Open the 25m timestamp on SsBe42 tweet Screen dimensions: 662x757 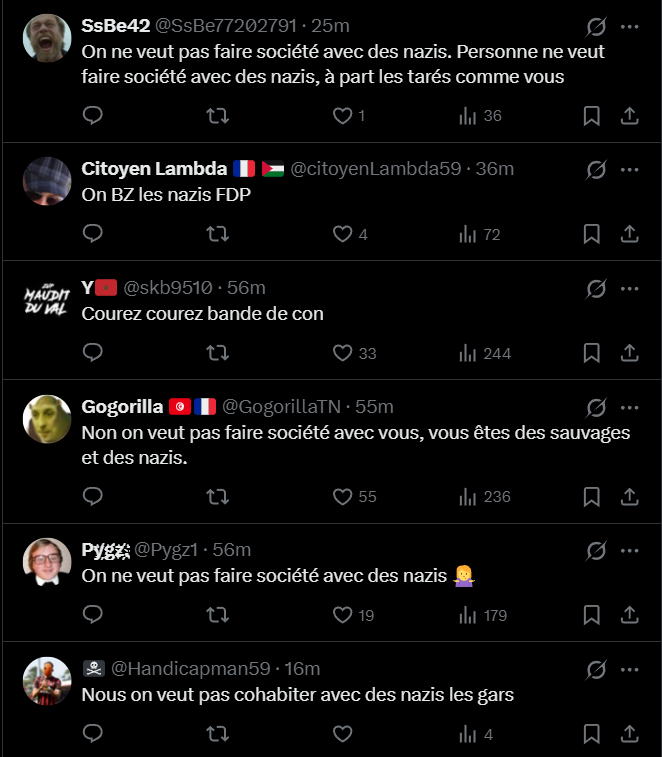coord(330,26)
